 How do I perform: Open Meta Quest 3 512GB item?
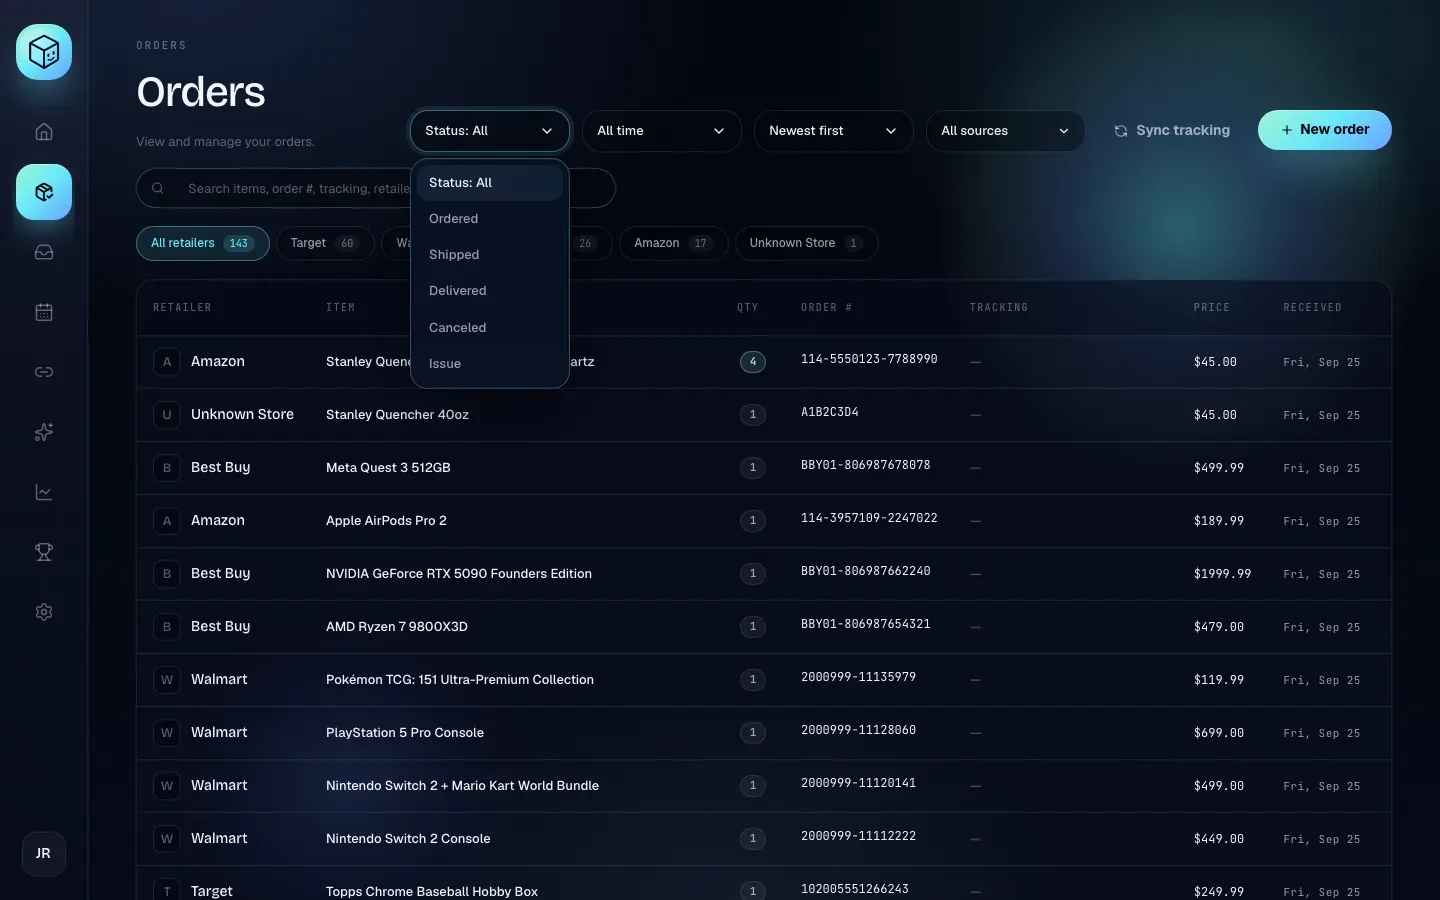pos(388,468)
